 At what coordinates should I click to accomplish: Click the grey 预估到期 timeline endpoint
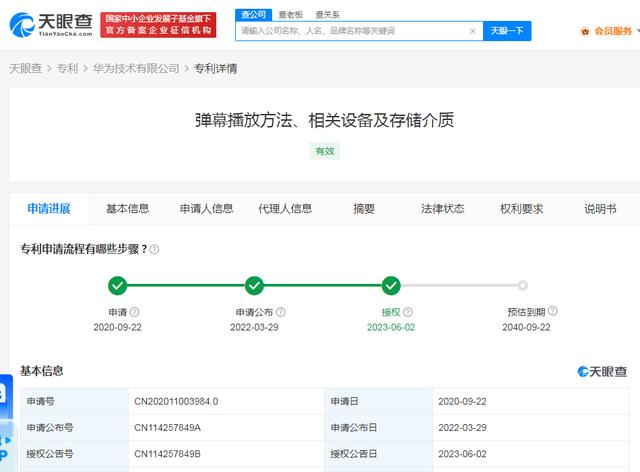pos(522,285)
